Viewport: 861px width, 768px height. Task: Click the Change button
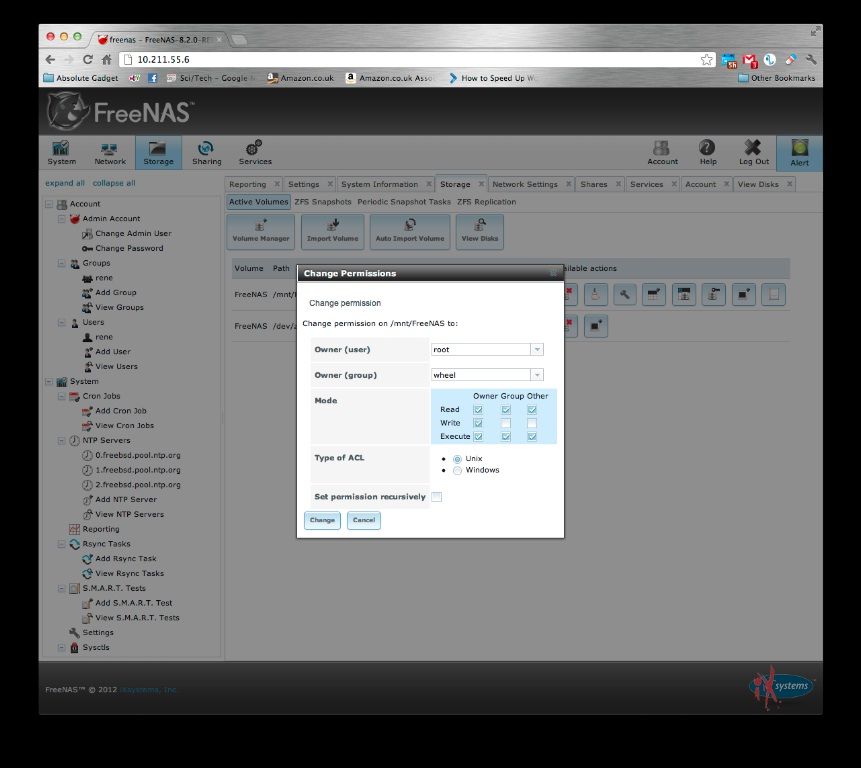(322, 520)
